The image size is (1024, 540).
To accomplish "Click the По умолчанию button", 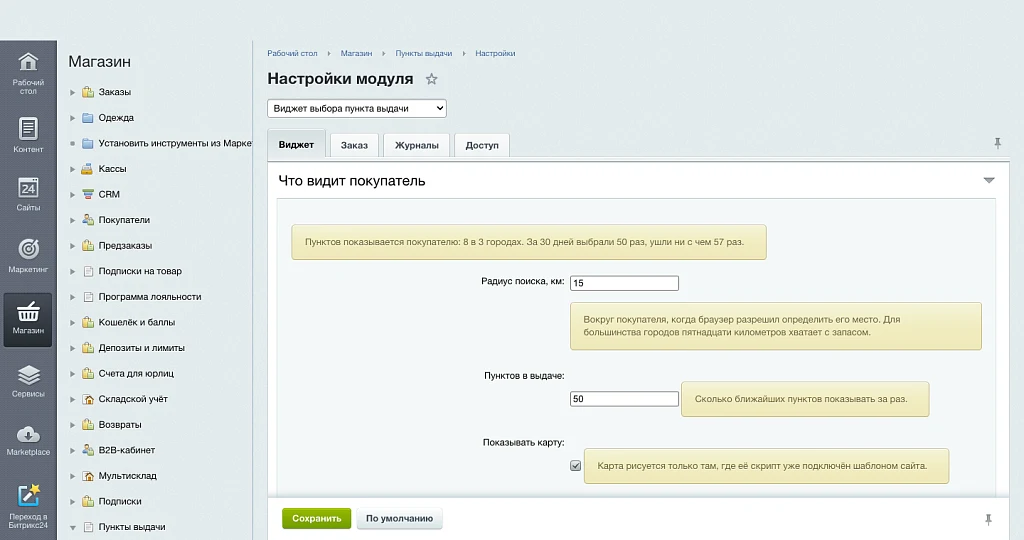I will 399,518.
